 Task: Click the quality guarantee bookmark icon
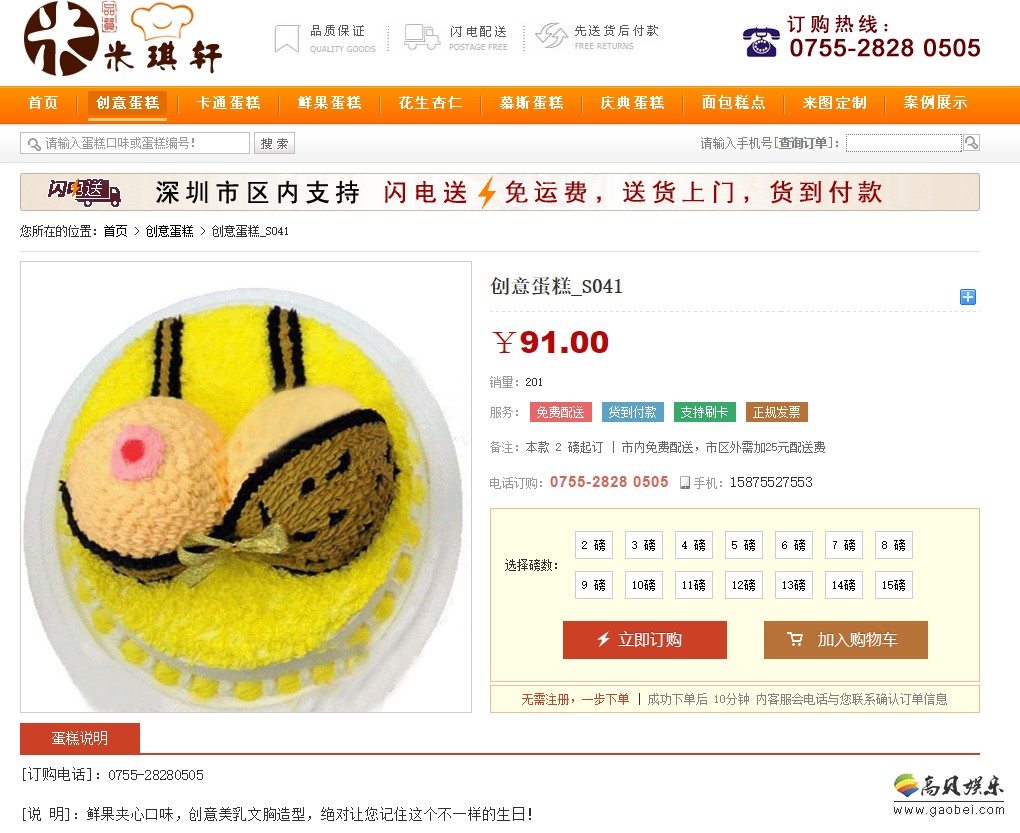point(287,38)
